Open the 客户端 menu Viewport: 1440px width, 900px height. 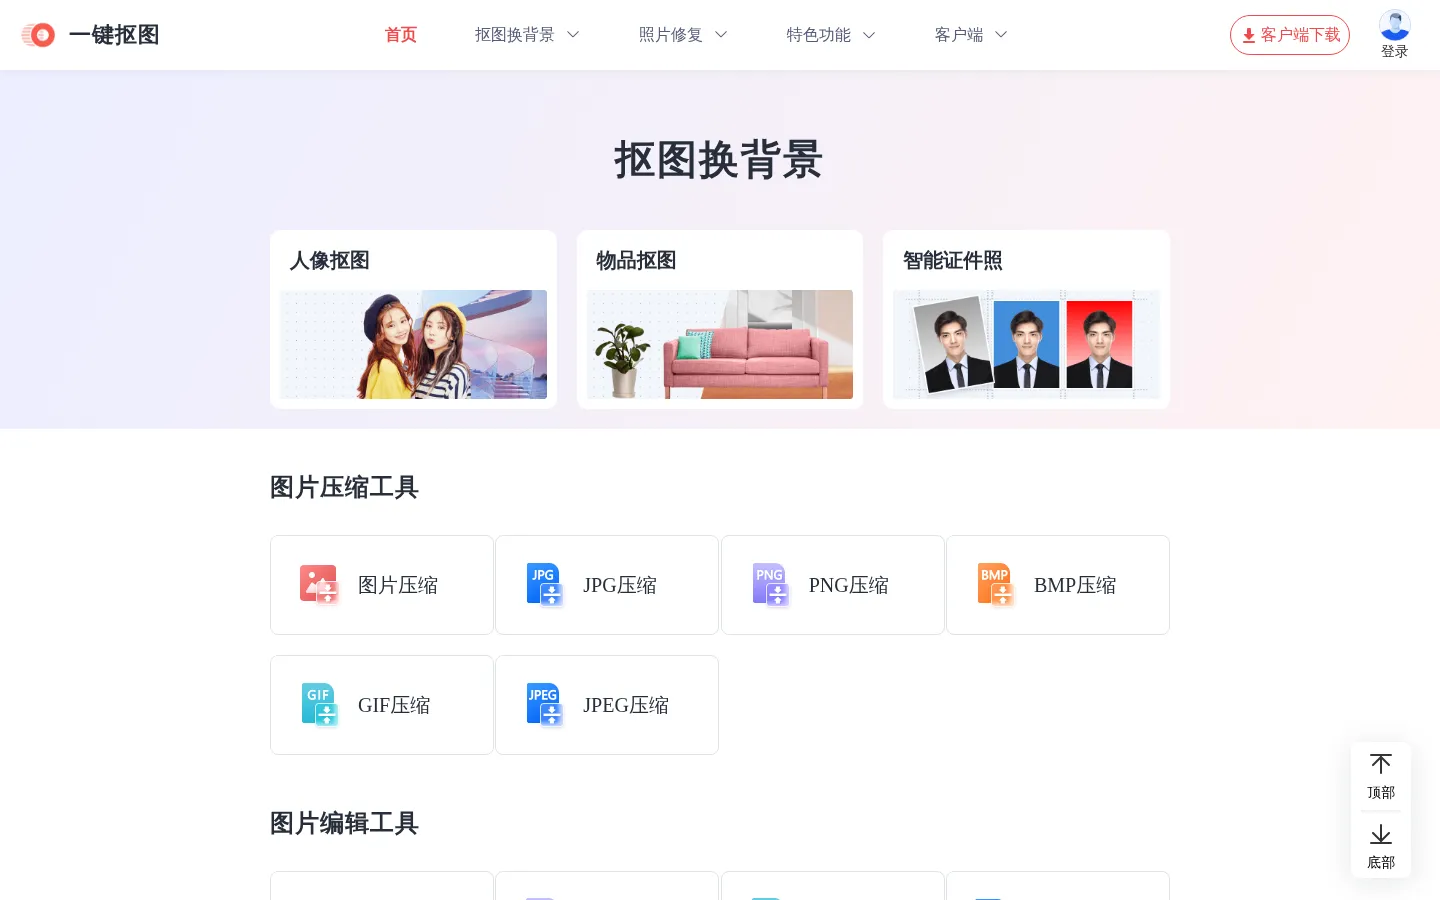click(x=959, y=35)
